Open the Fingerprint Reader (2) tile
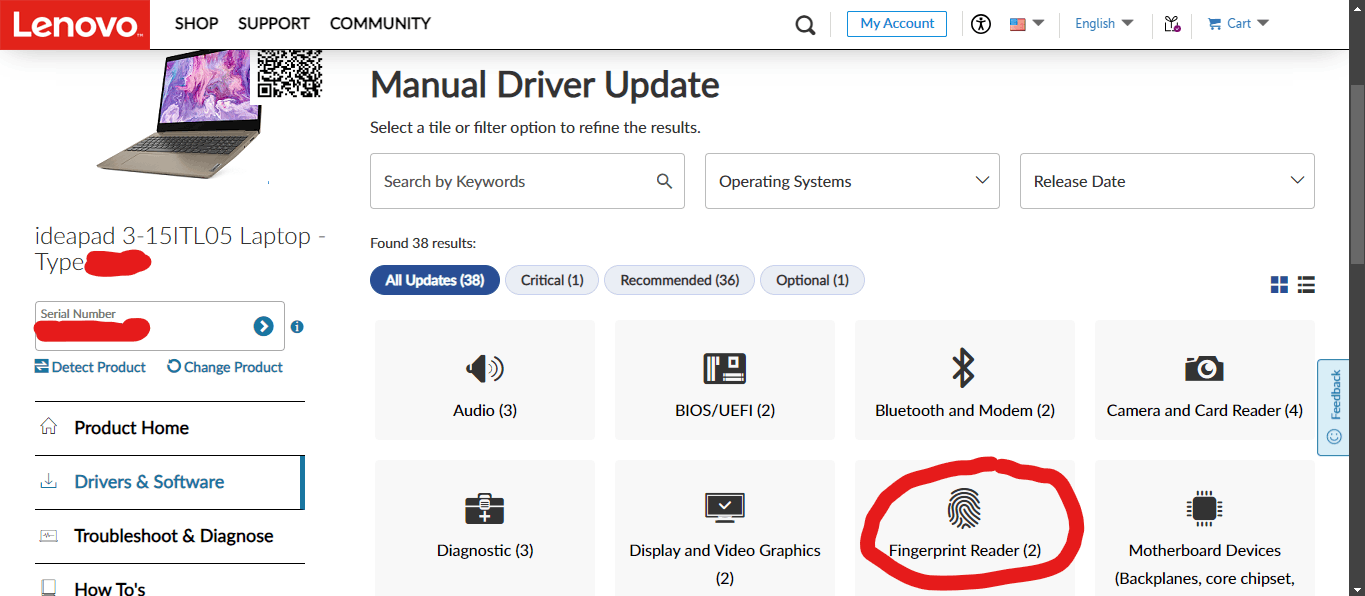This screenshot has width=1365, height=596. click(965, 528)
